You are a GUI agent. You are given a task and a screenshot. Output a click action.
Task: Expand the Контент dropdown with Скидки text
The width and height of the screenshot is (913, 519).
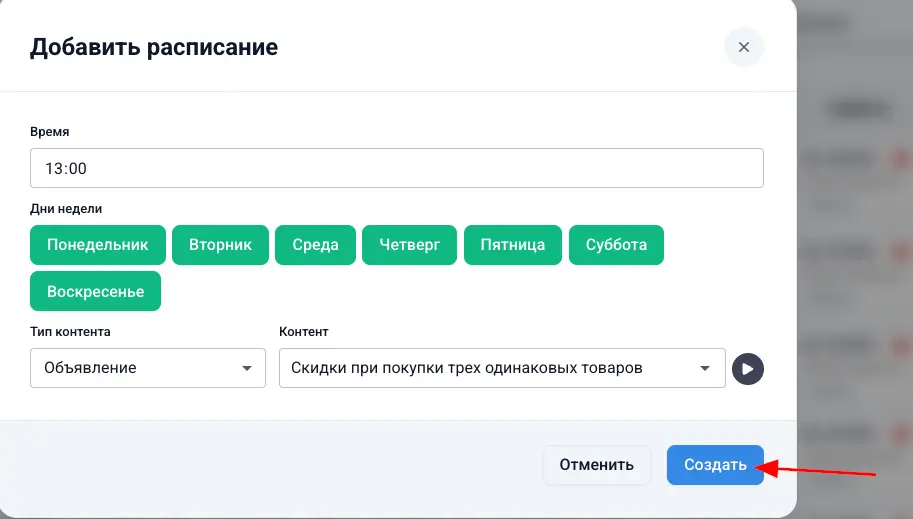[490, 368]
